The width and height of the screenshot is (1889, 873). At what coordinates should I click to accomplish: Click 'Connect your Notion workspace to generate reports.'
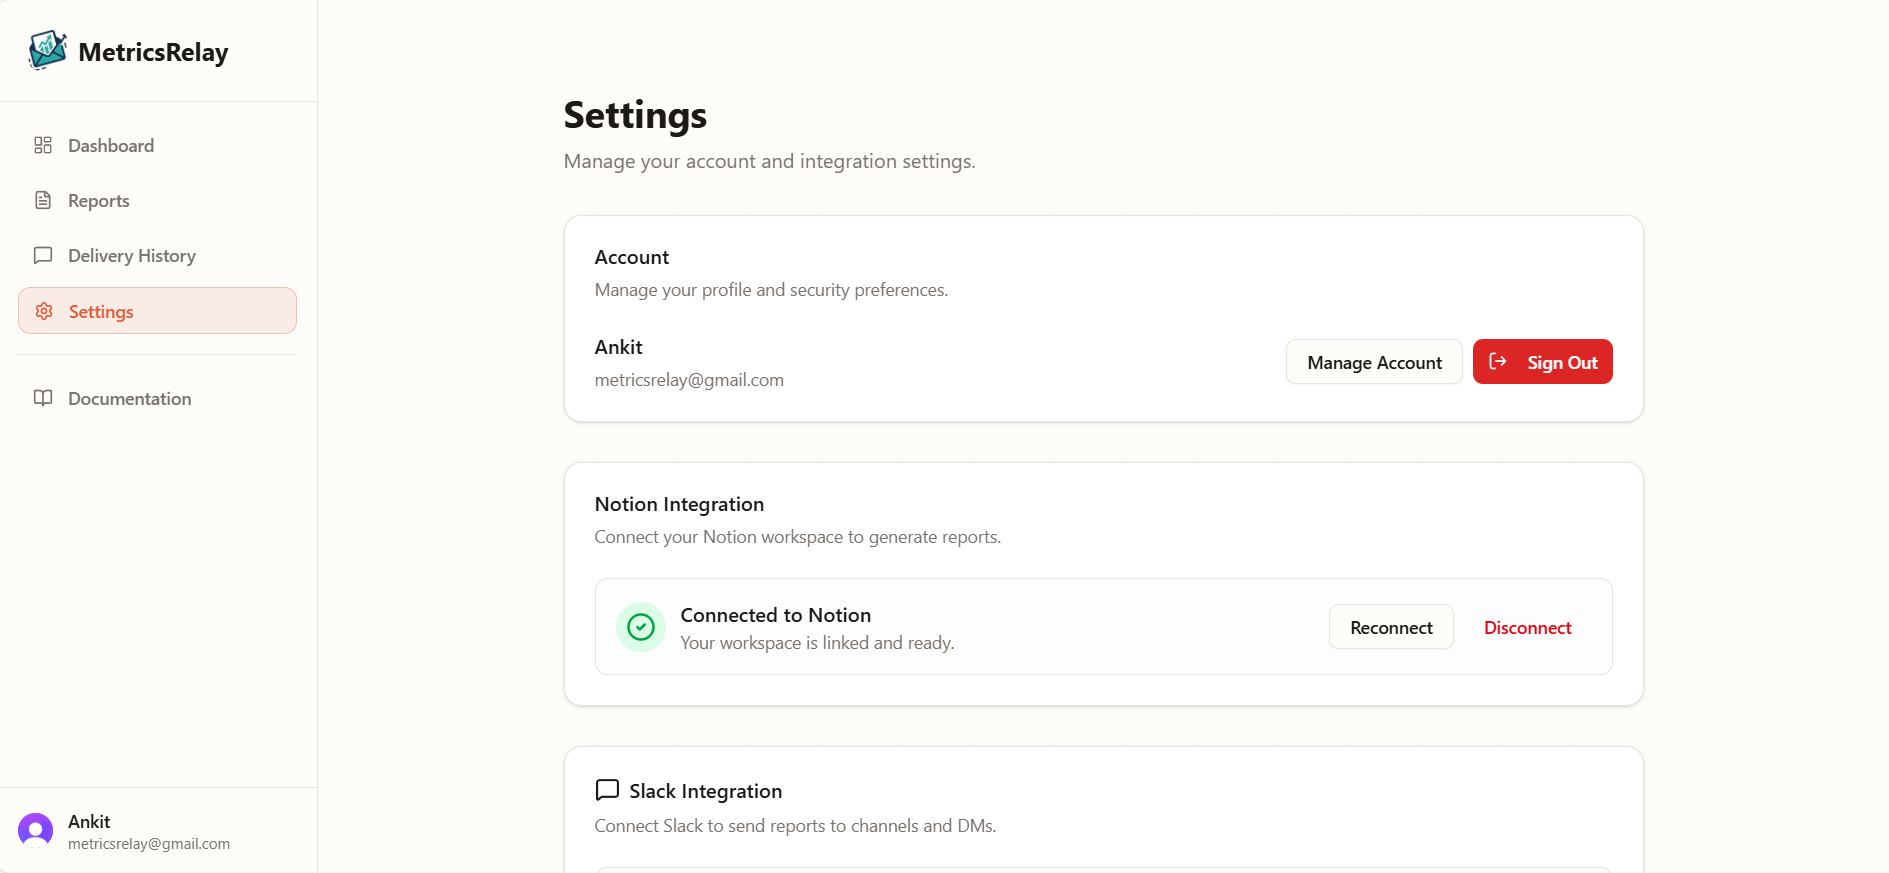[x=797, y=537]
